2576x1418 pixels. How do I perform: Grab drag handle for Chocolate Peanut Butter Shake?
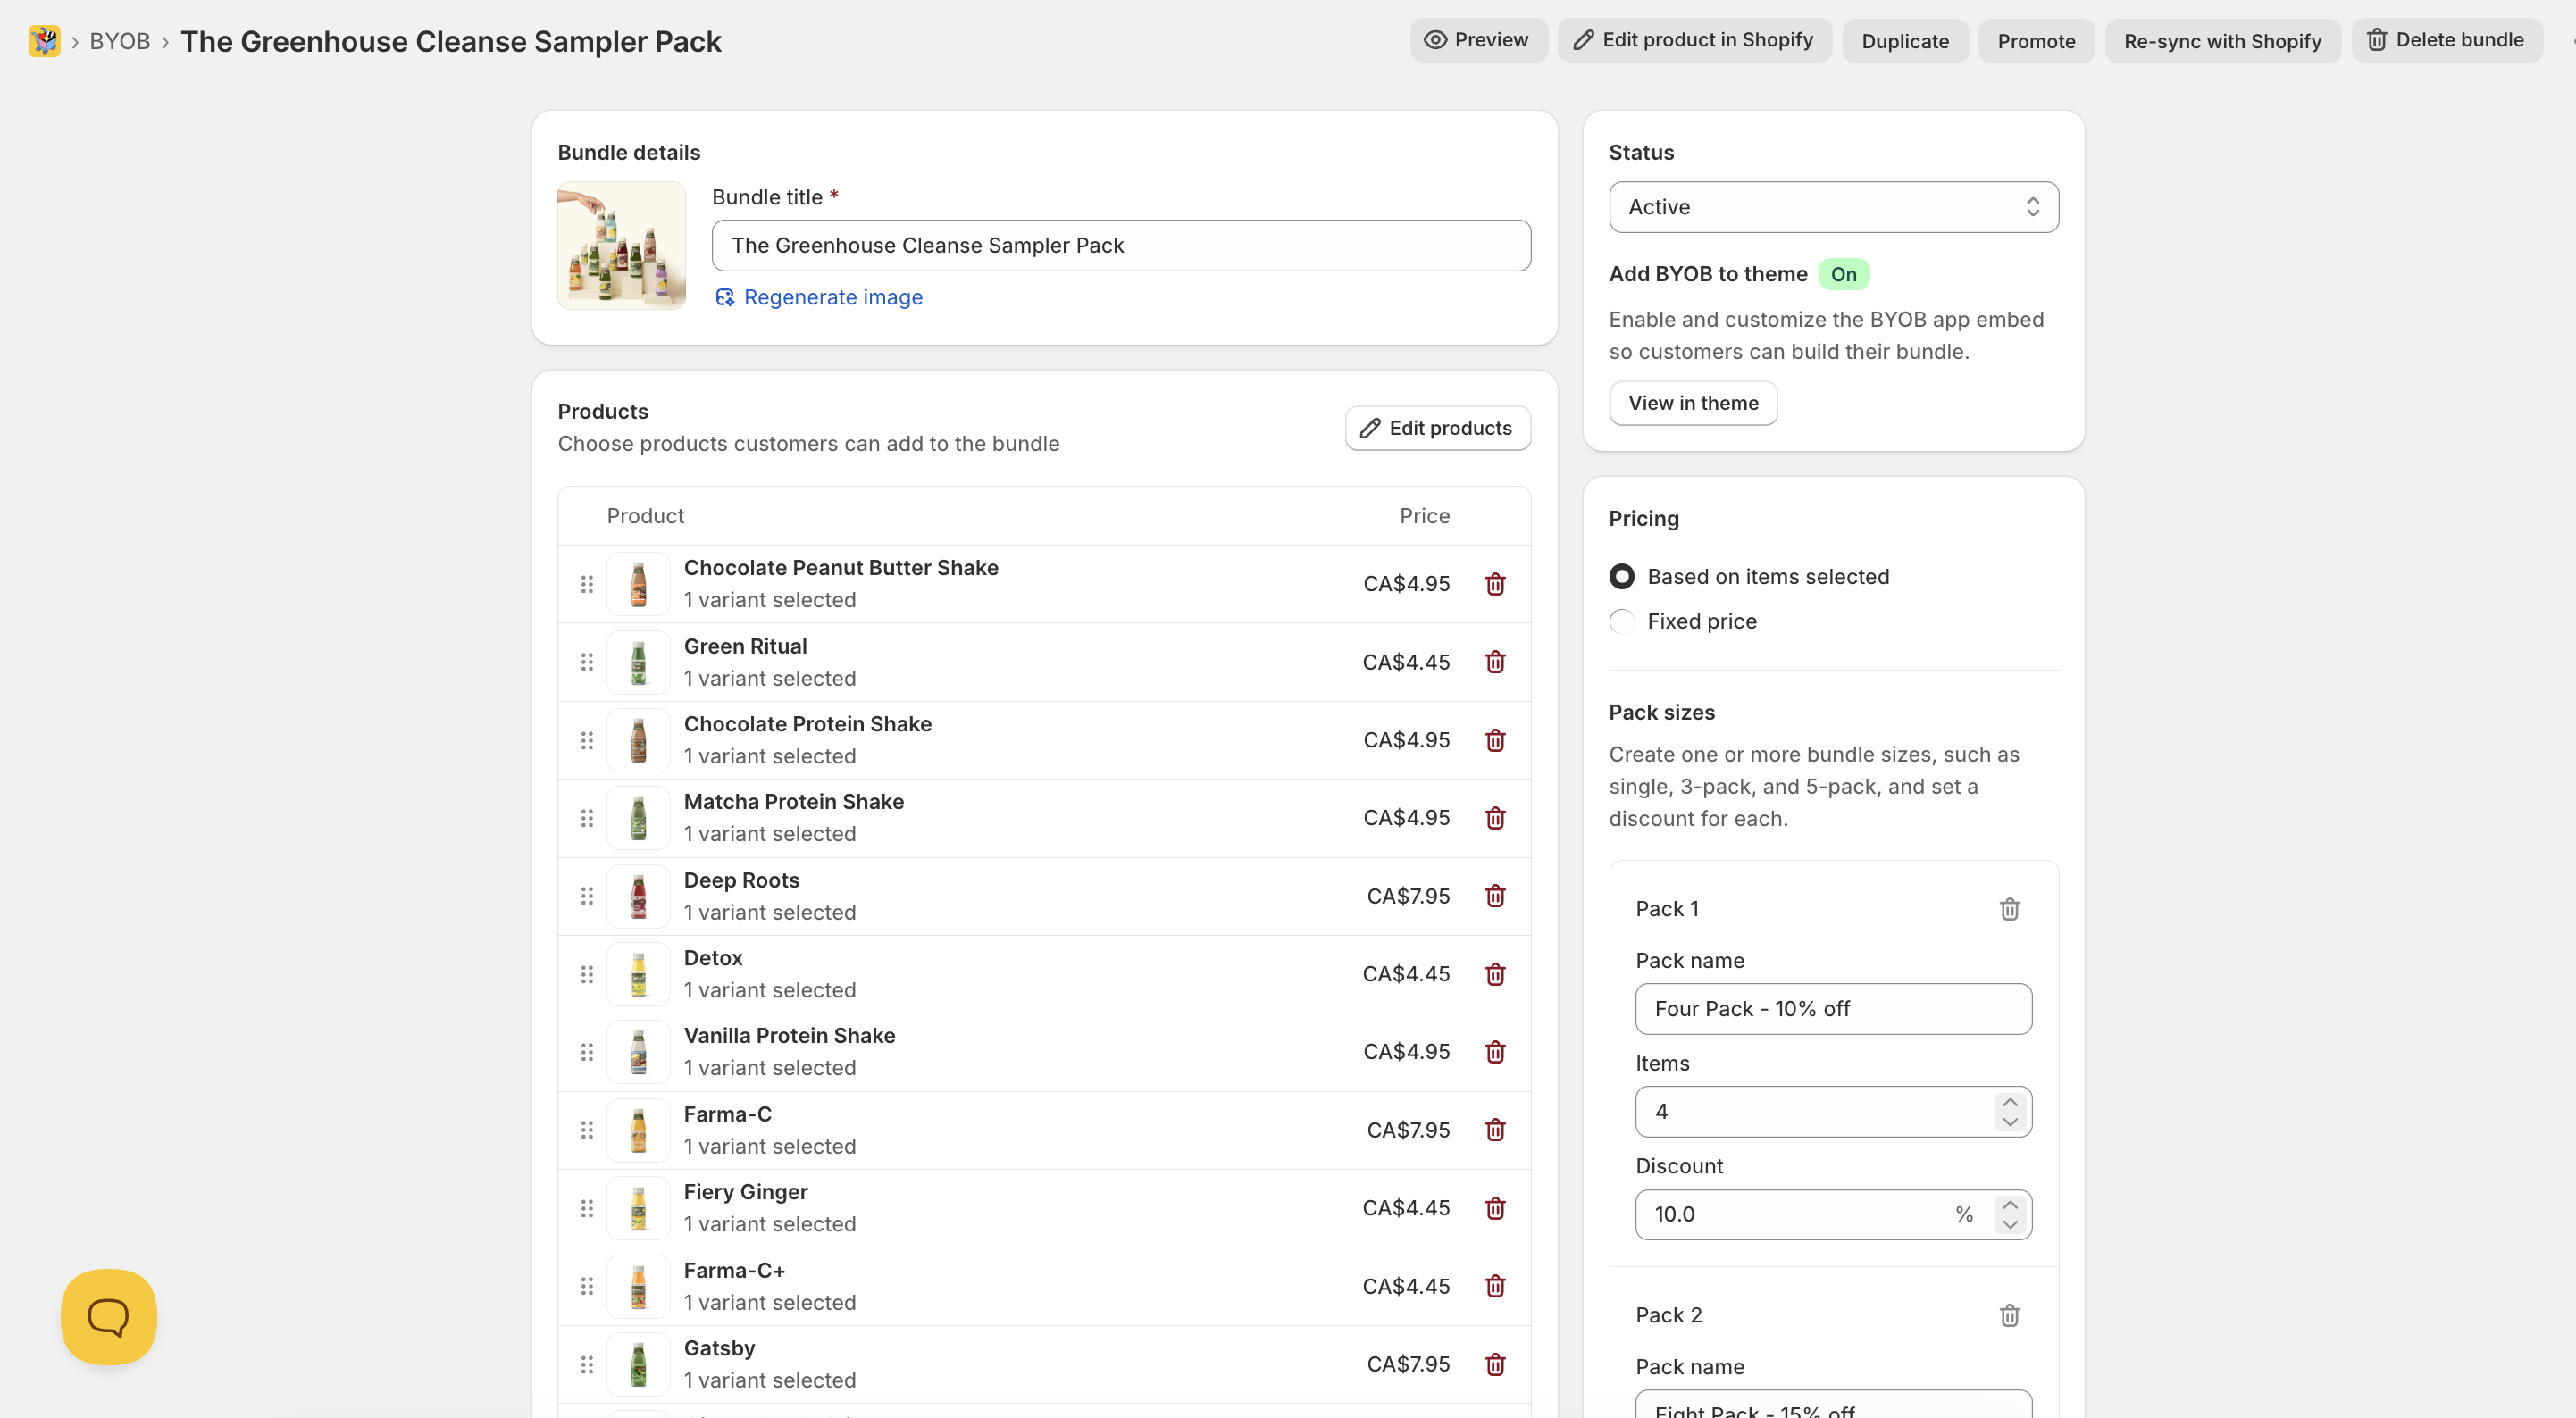[x=587, y=584]
